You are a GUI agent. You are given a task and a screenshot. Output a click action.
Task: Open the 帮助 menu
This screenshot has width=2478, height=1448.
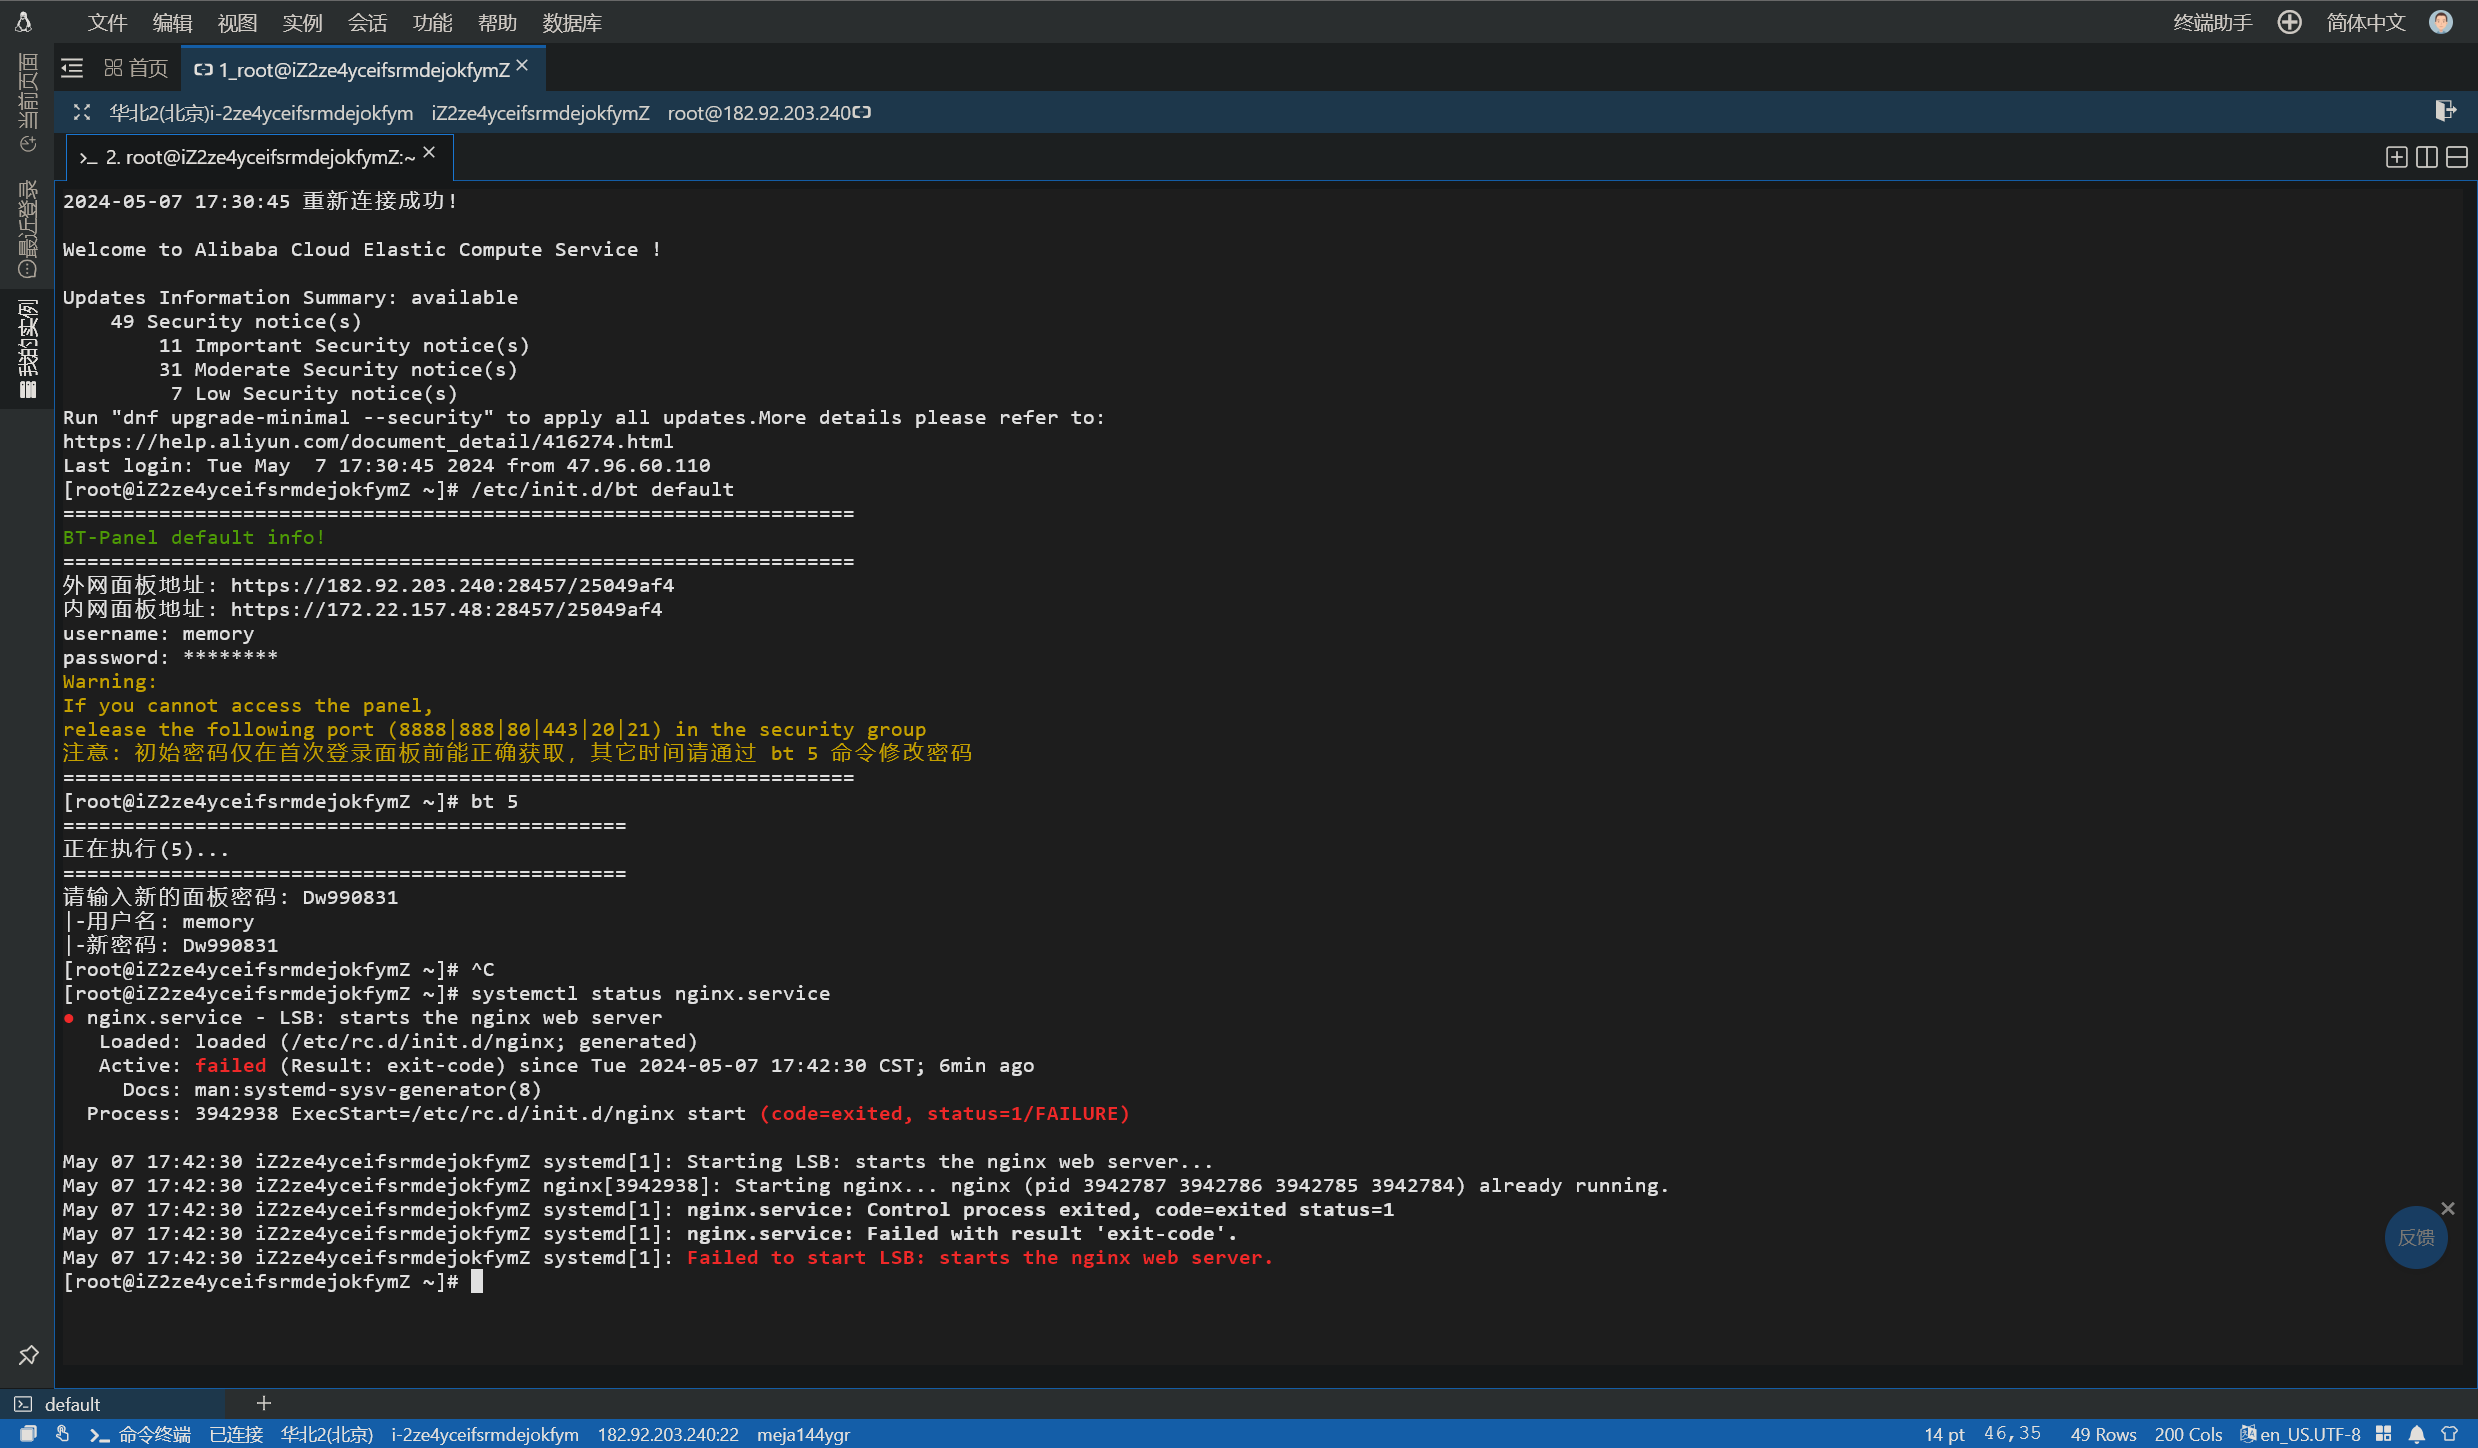coord(497,22)
